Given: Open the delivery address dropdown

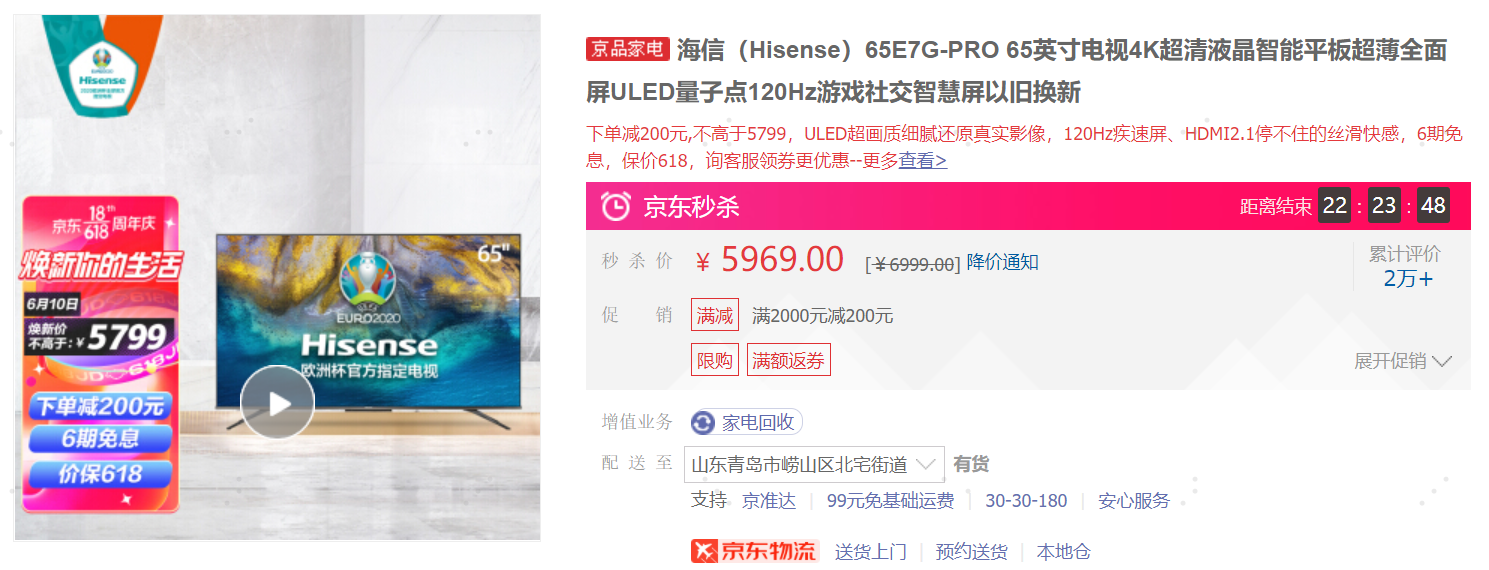Looking at the screenshot, I should (814, 464).
